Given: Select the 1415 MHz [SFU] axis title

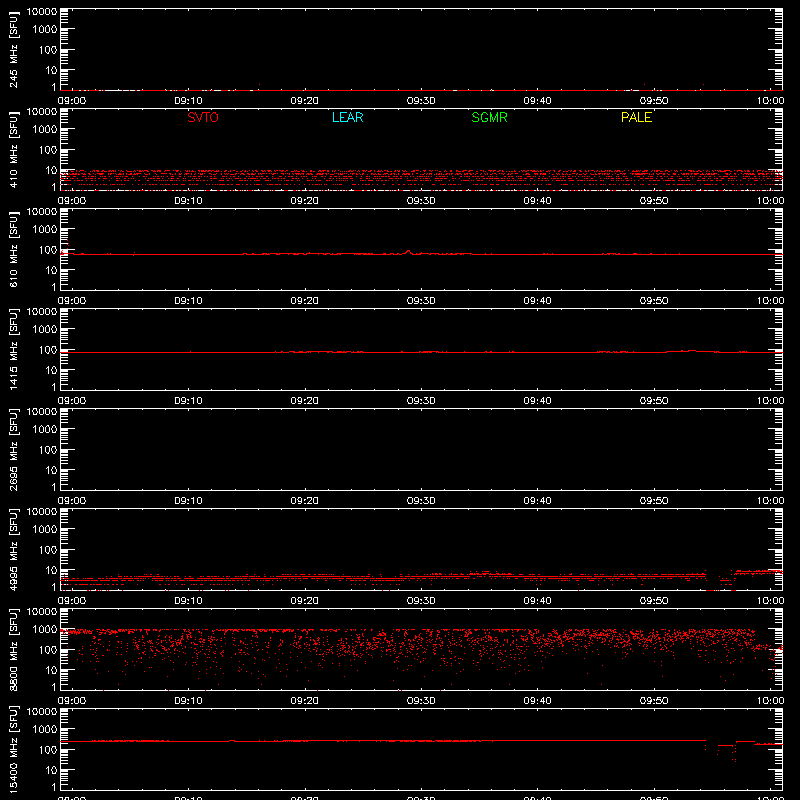Looking at the screenshot, I should (x=13, y=349).
